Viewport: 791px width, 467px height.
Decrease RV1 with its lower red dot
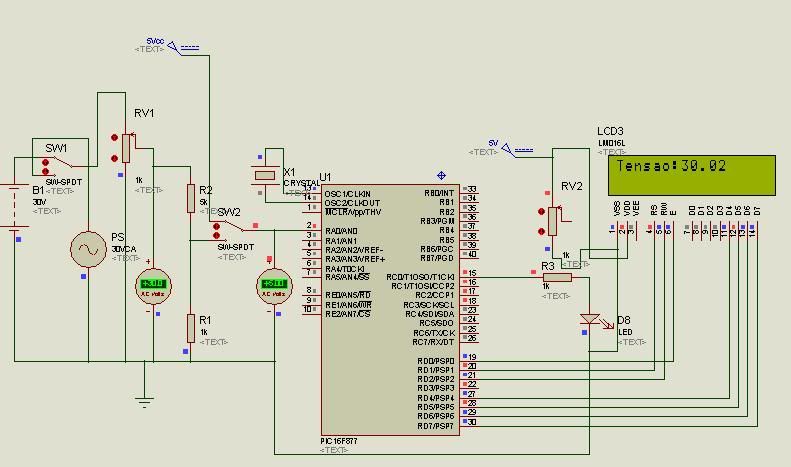coord(115,158)
